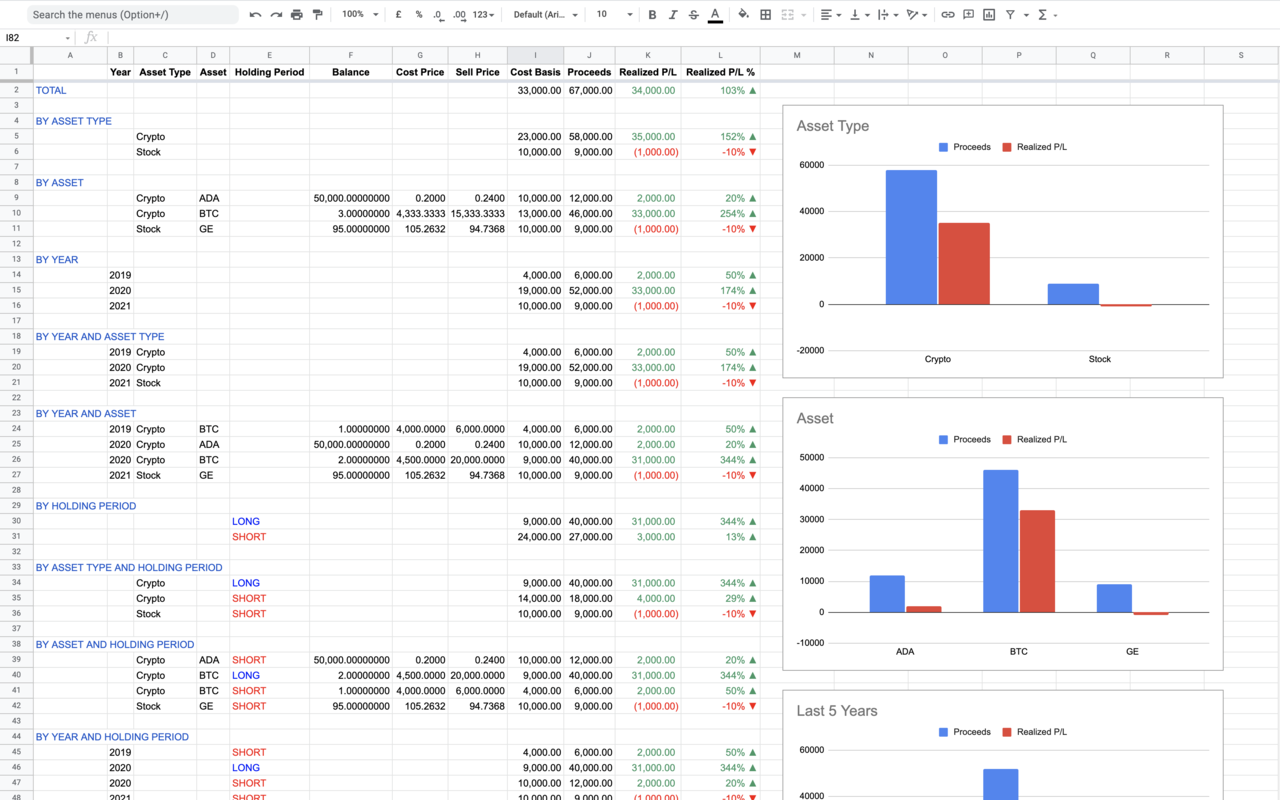The width and height of the screenshot is (1280, 800).
Task: Select column F by its header
Action: coord(351,55)
